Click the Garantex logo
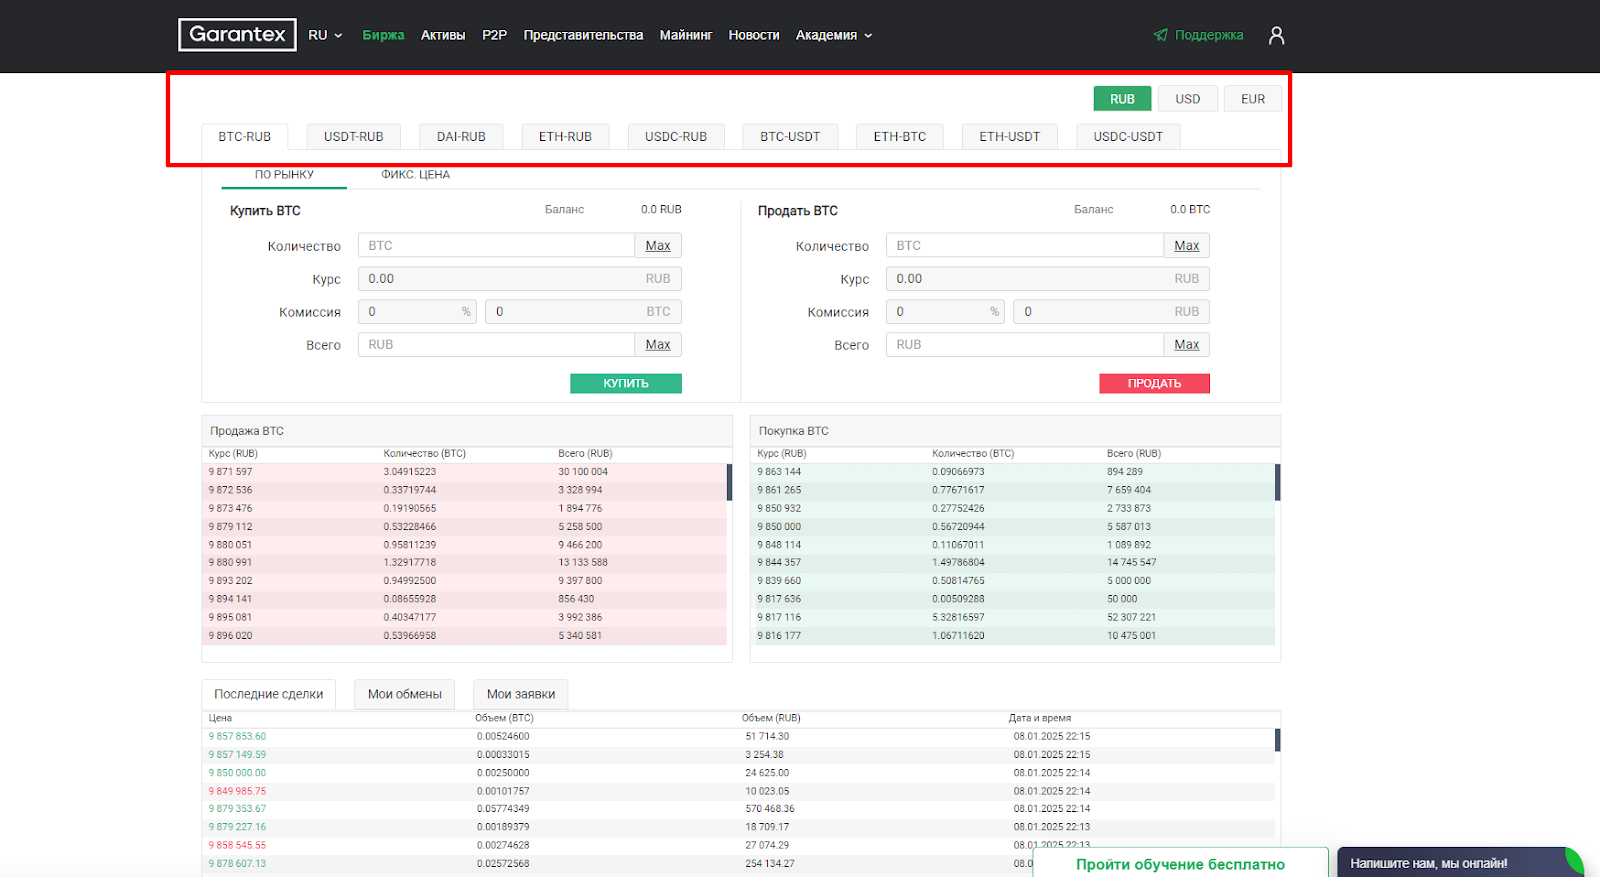The image size is (1600, 877). (237, 35)
